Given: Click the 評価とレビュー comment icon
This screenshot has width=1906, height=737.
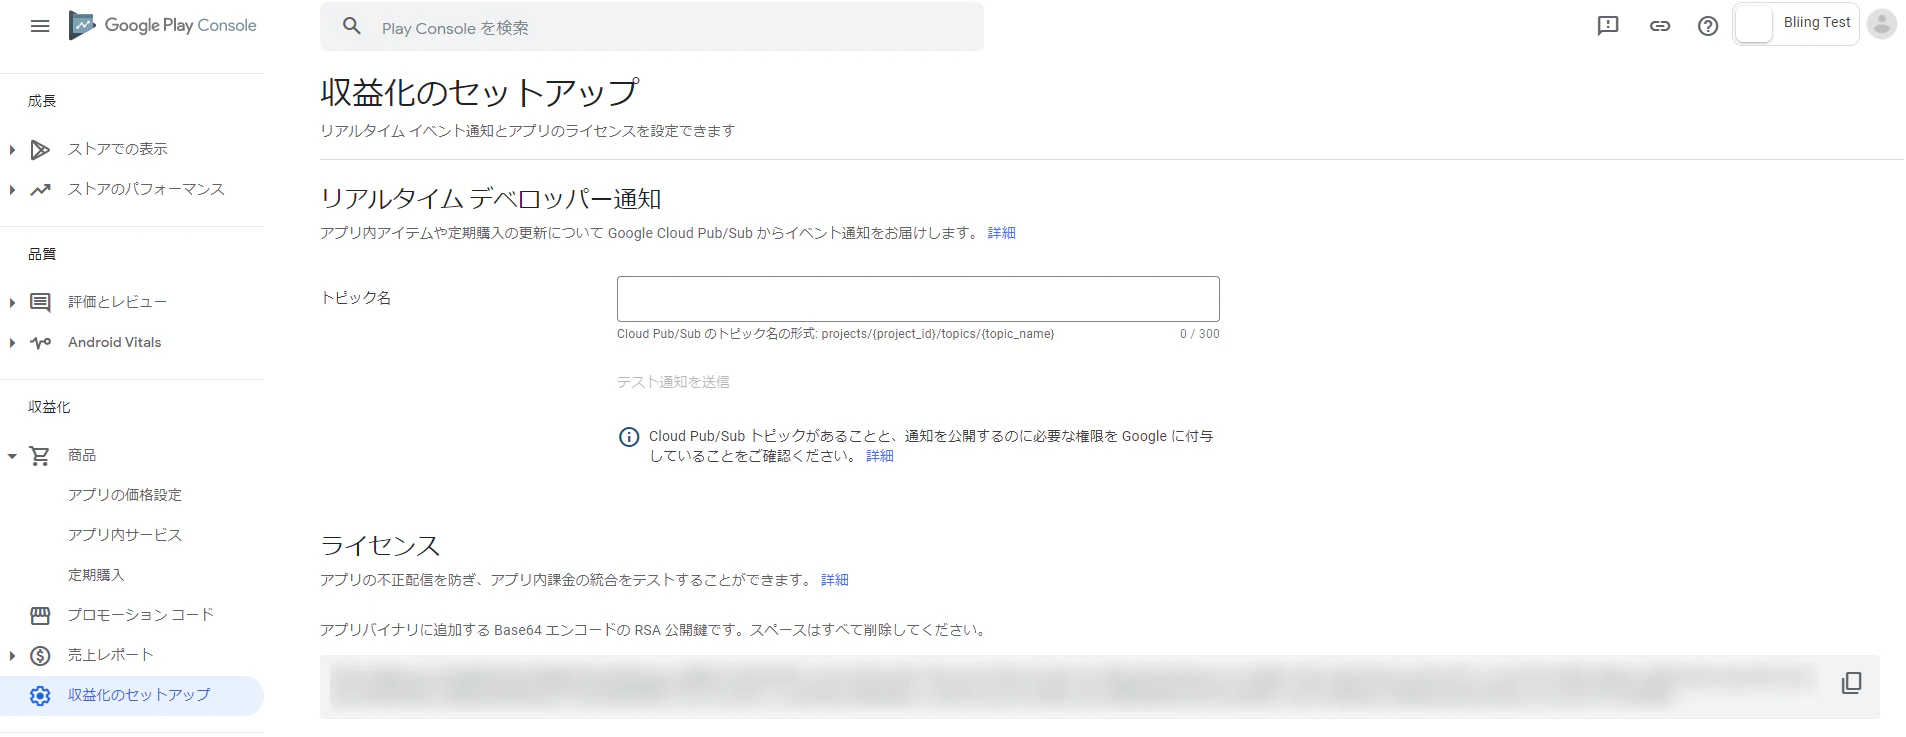Looking at the screenshot, I should (40, 303).
